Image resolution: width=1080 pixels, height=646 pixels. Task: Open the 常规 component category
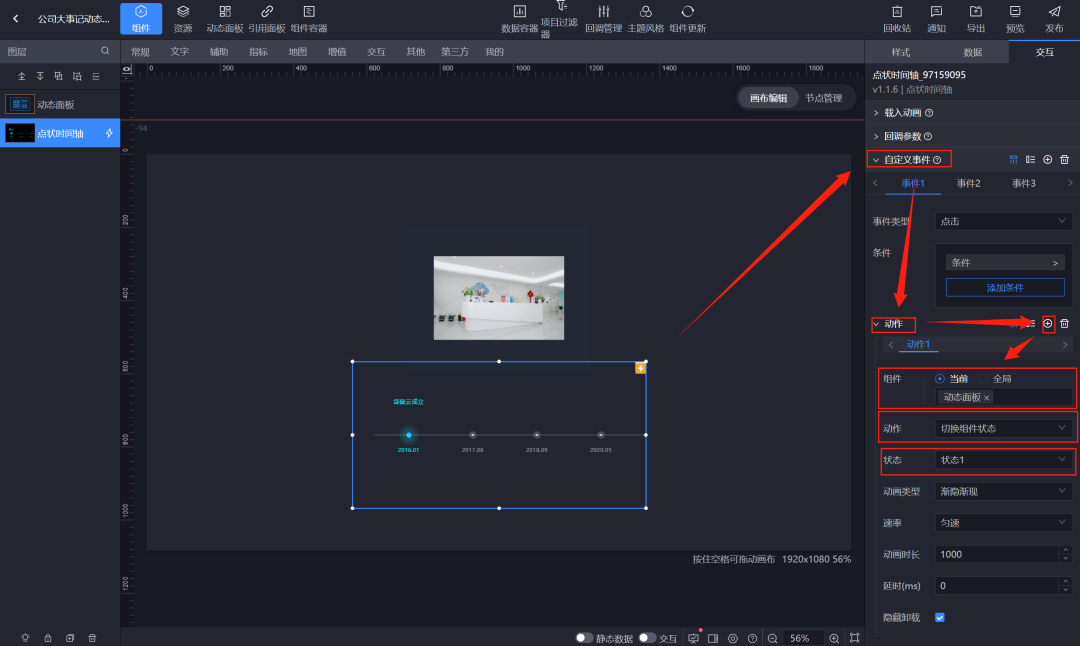140,52
